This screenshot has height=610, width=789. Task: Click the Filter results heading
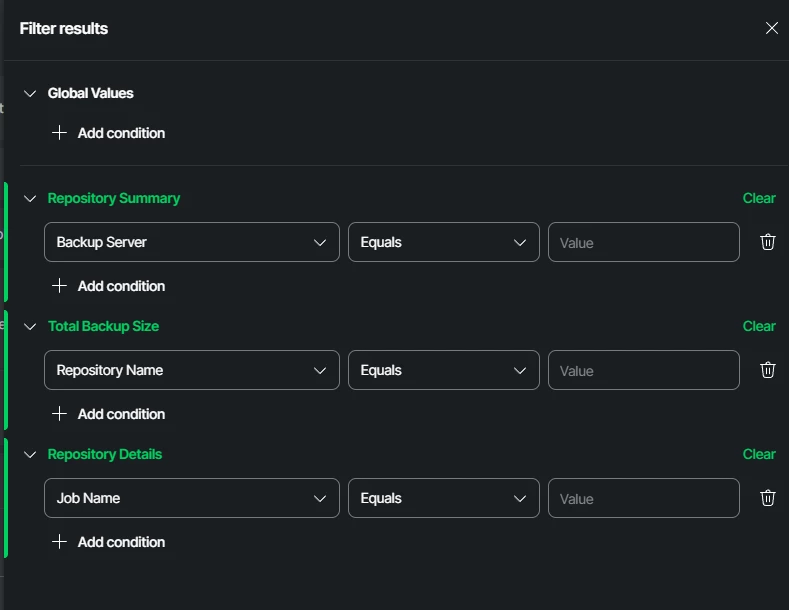[x=64, y=29]
